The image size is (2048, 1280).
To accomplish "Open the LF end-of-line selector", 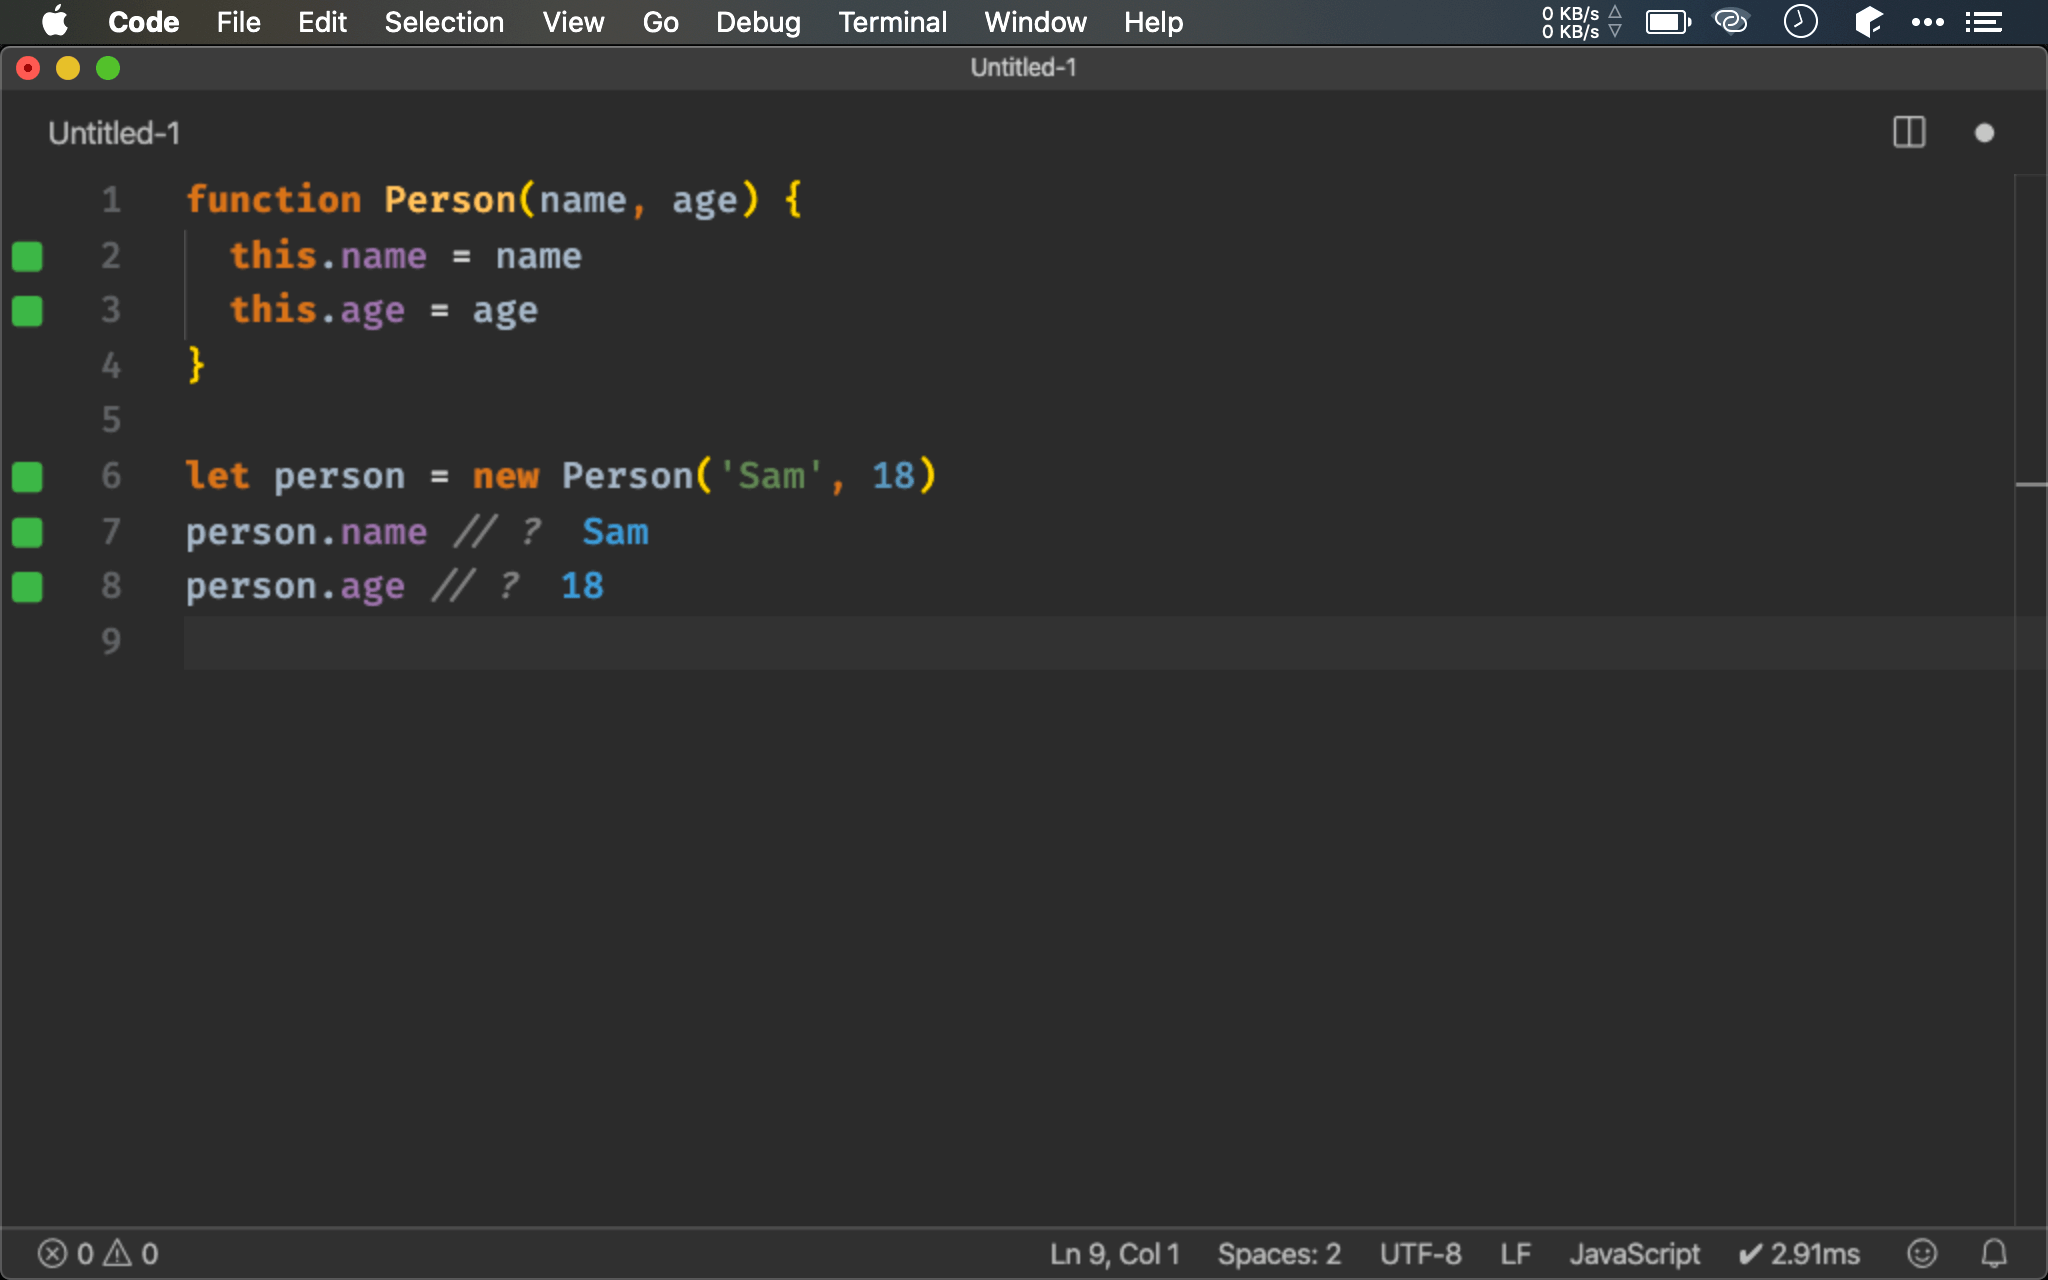I will pyautogui.click(x=1515, y=1253).
